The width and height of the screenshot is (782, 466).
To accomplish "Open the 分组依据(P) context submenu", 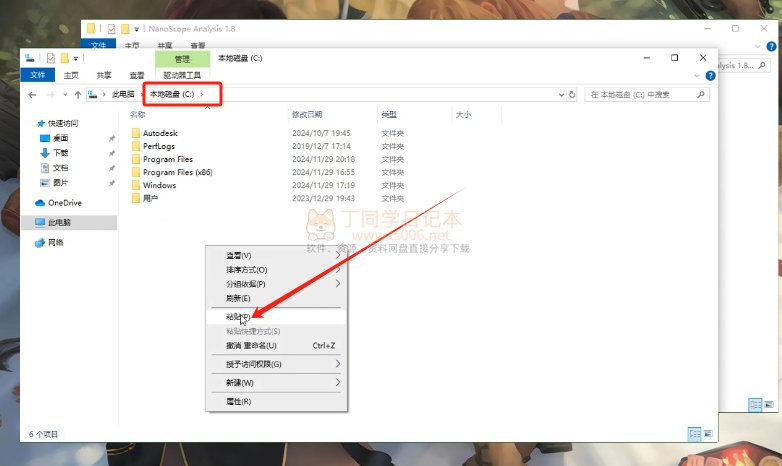I will 276,284.
